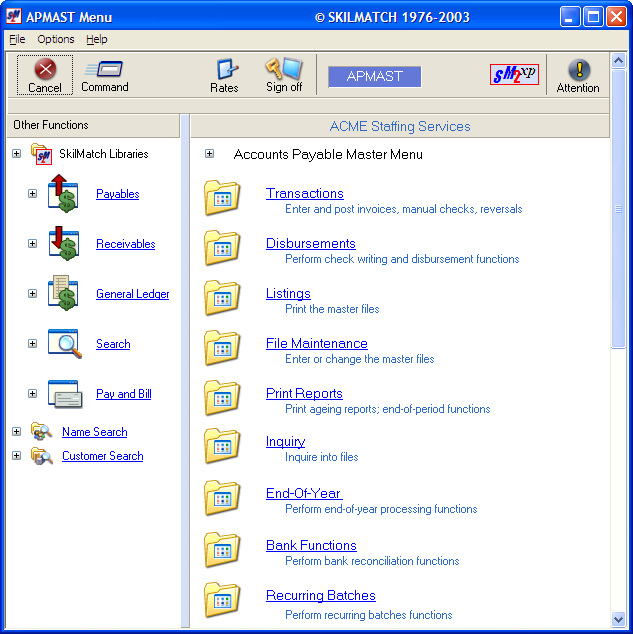Click the Name Search folder icon
This screenshot has height=634, width=633.
[41, 432]
